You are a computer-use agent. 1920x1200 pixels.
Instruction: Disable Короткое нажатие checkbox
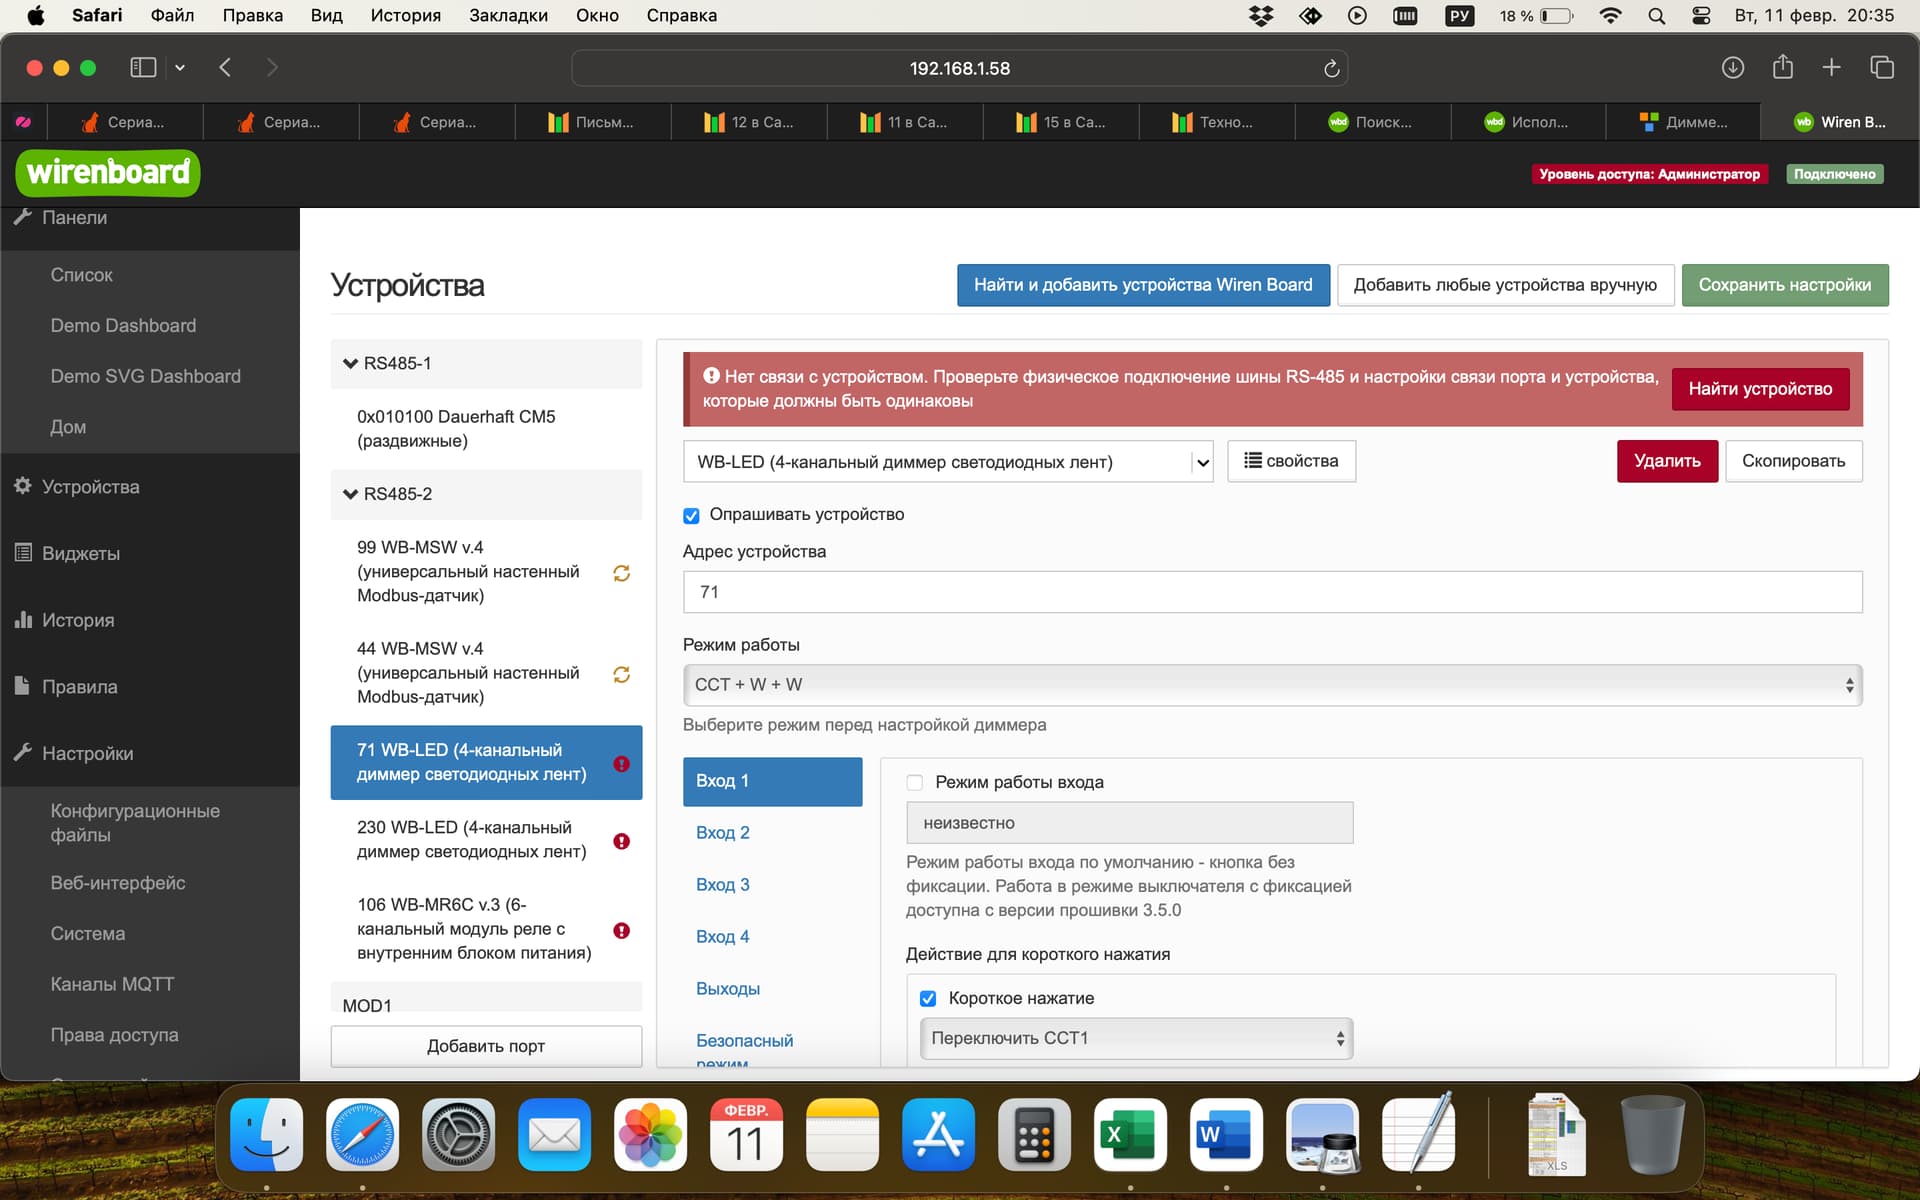(x=928, y=998)
